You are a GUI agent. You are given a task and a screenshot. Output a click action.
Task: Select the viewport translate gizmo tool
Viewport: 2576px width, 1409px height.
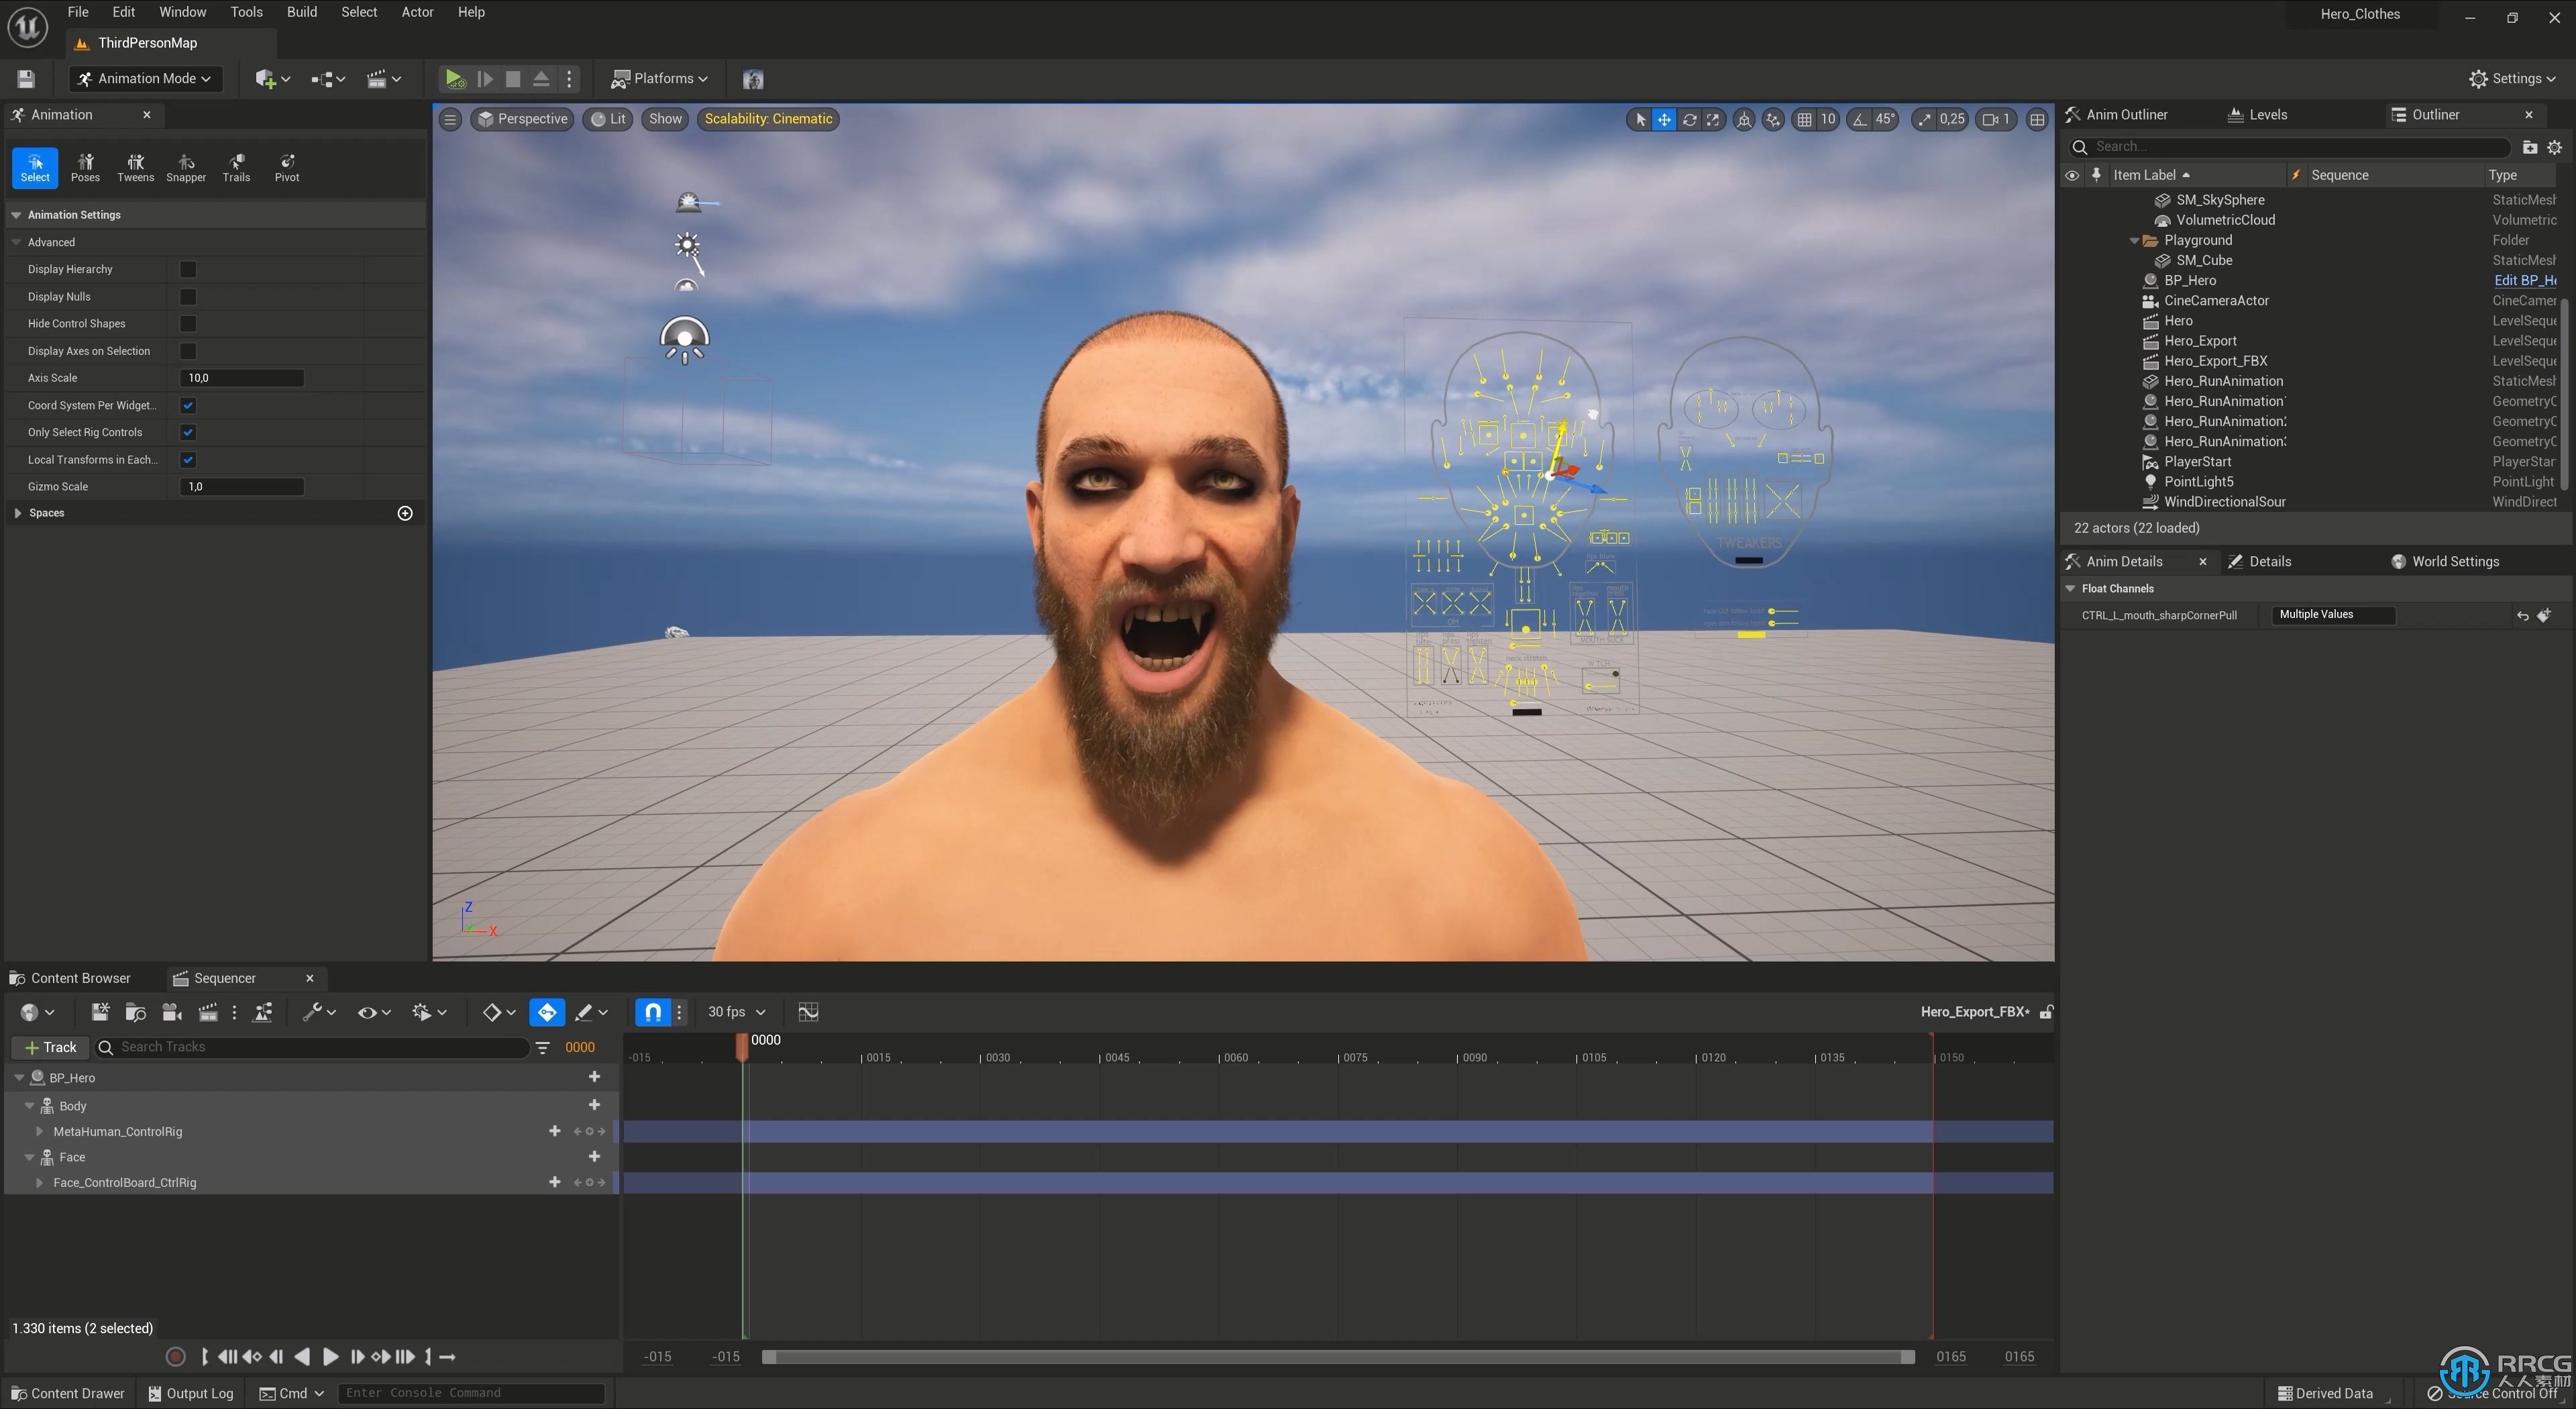click(x=1664, y=119)
